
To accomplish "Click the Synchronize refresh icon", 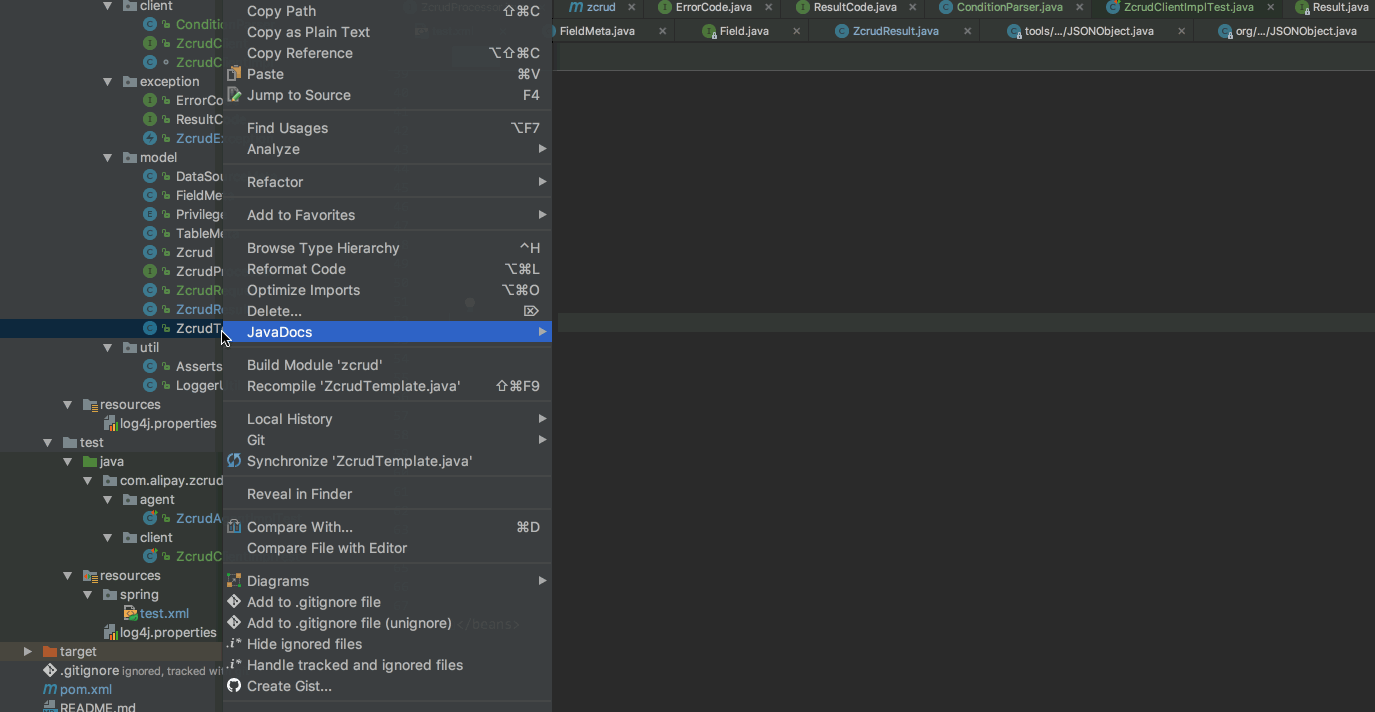I will click(234, 461).
